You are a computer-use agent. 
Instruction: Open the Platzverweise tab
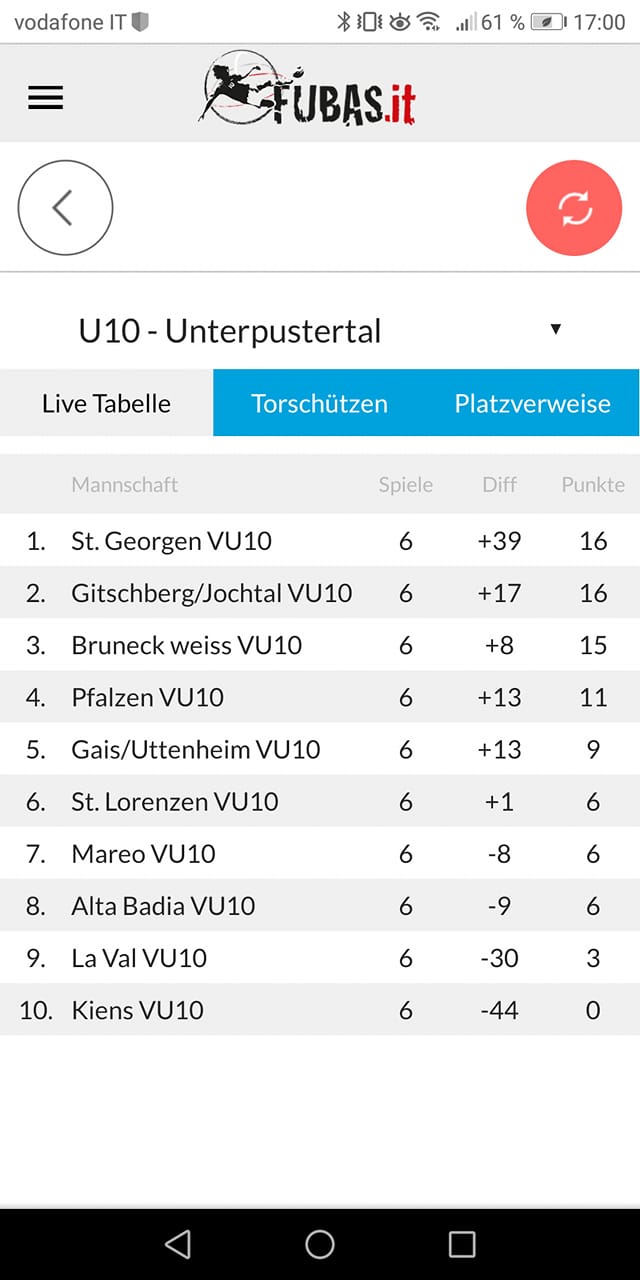[532, 403]
